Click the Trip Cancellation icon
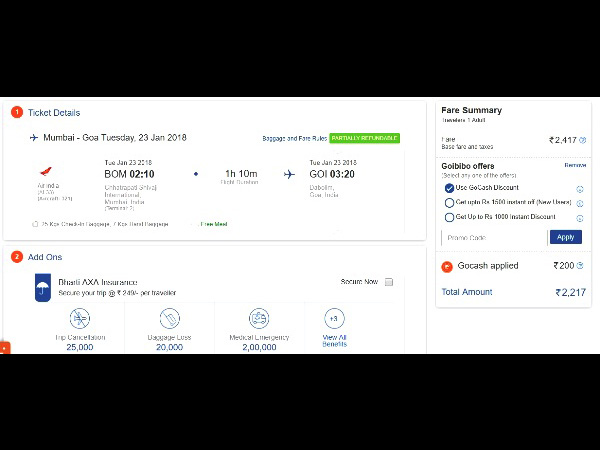The height and width of the screenshot is (450, 600). tap(80, 319)
